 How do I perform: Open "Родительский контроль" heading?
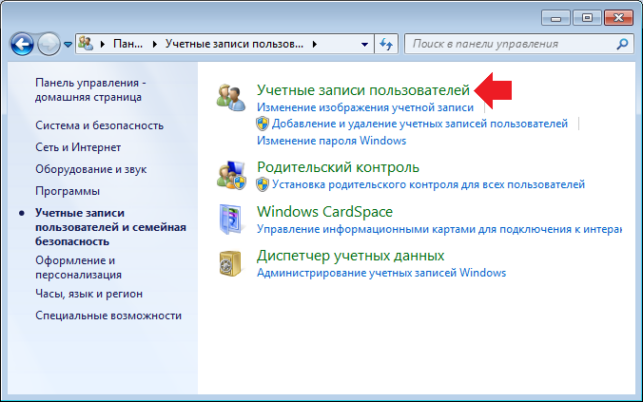tap(338, 167)
